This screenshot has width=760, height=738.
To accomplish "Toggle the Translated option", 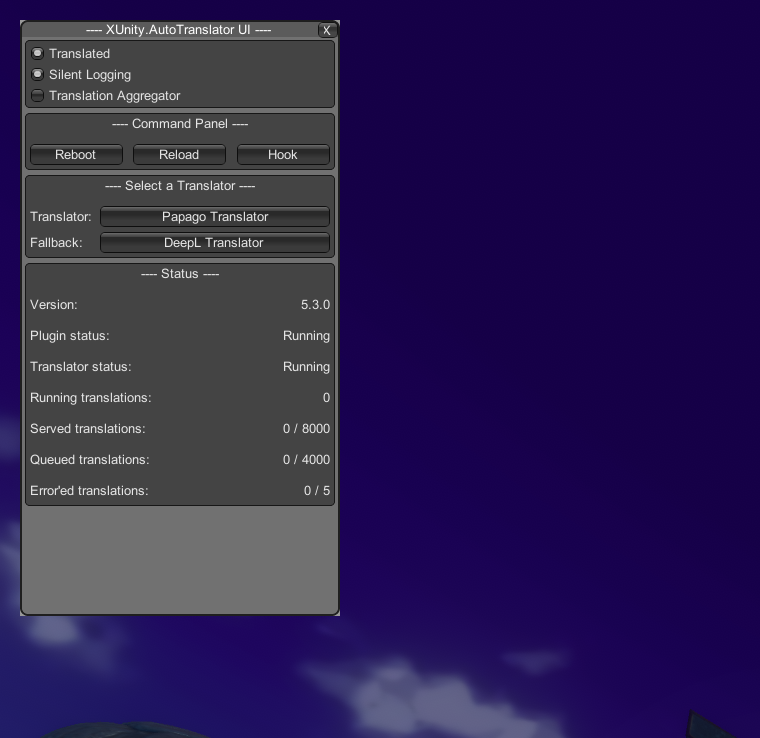I will point(38,54).
